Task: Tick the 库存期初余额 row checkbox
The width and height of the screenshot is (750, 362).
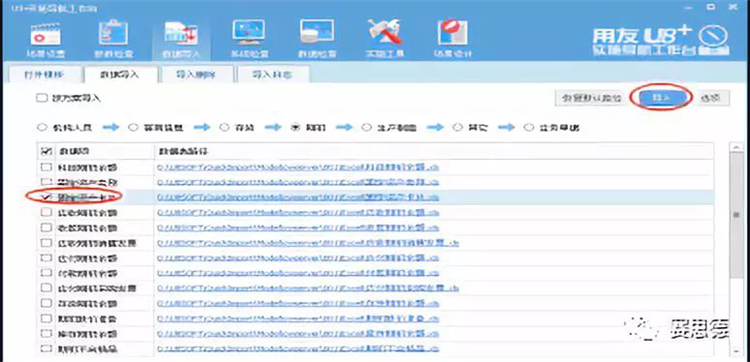Action: (x=46, y=333)
